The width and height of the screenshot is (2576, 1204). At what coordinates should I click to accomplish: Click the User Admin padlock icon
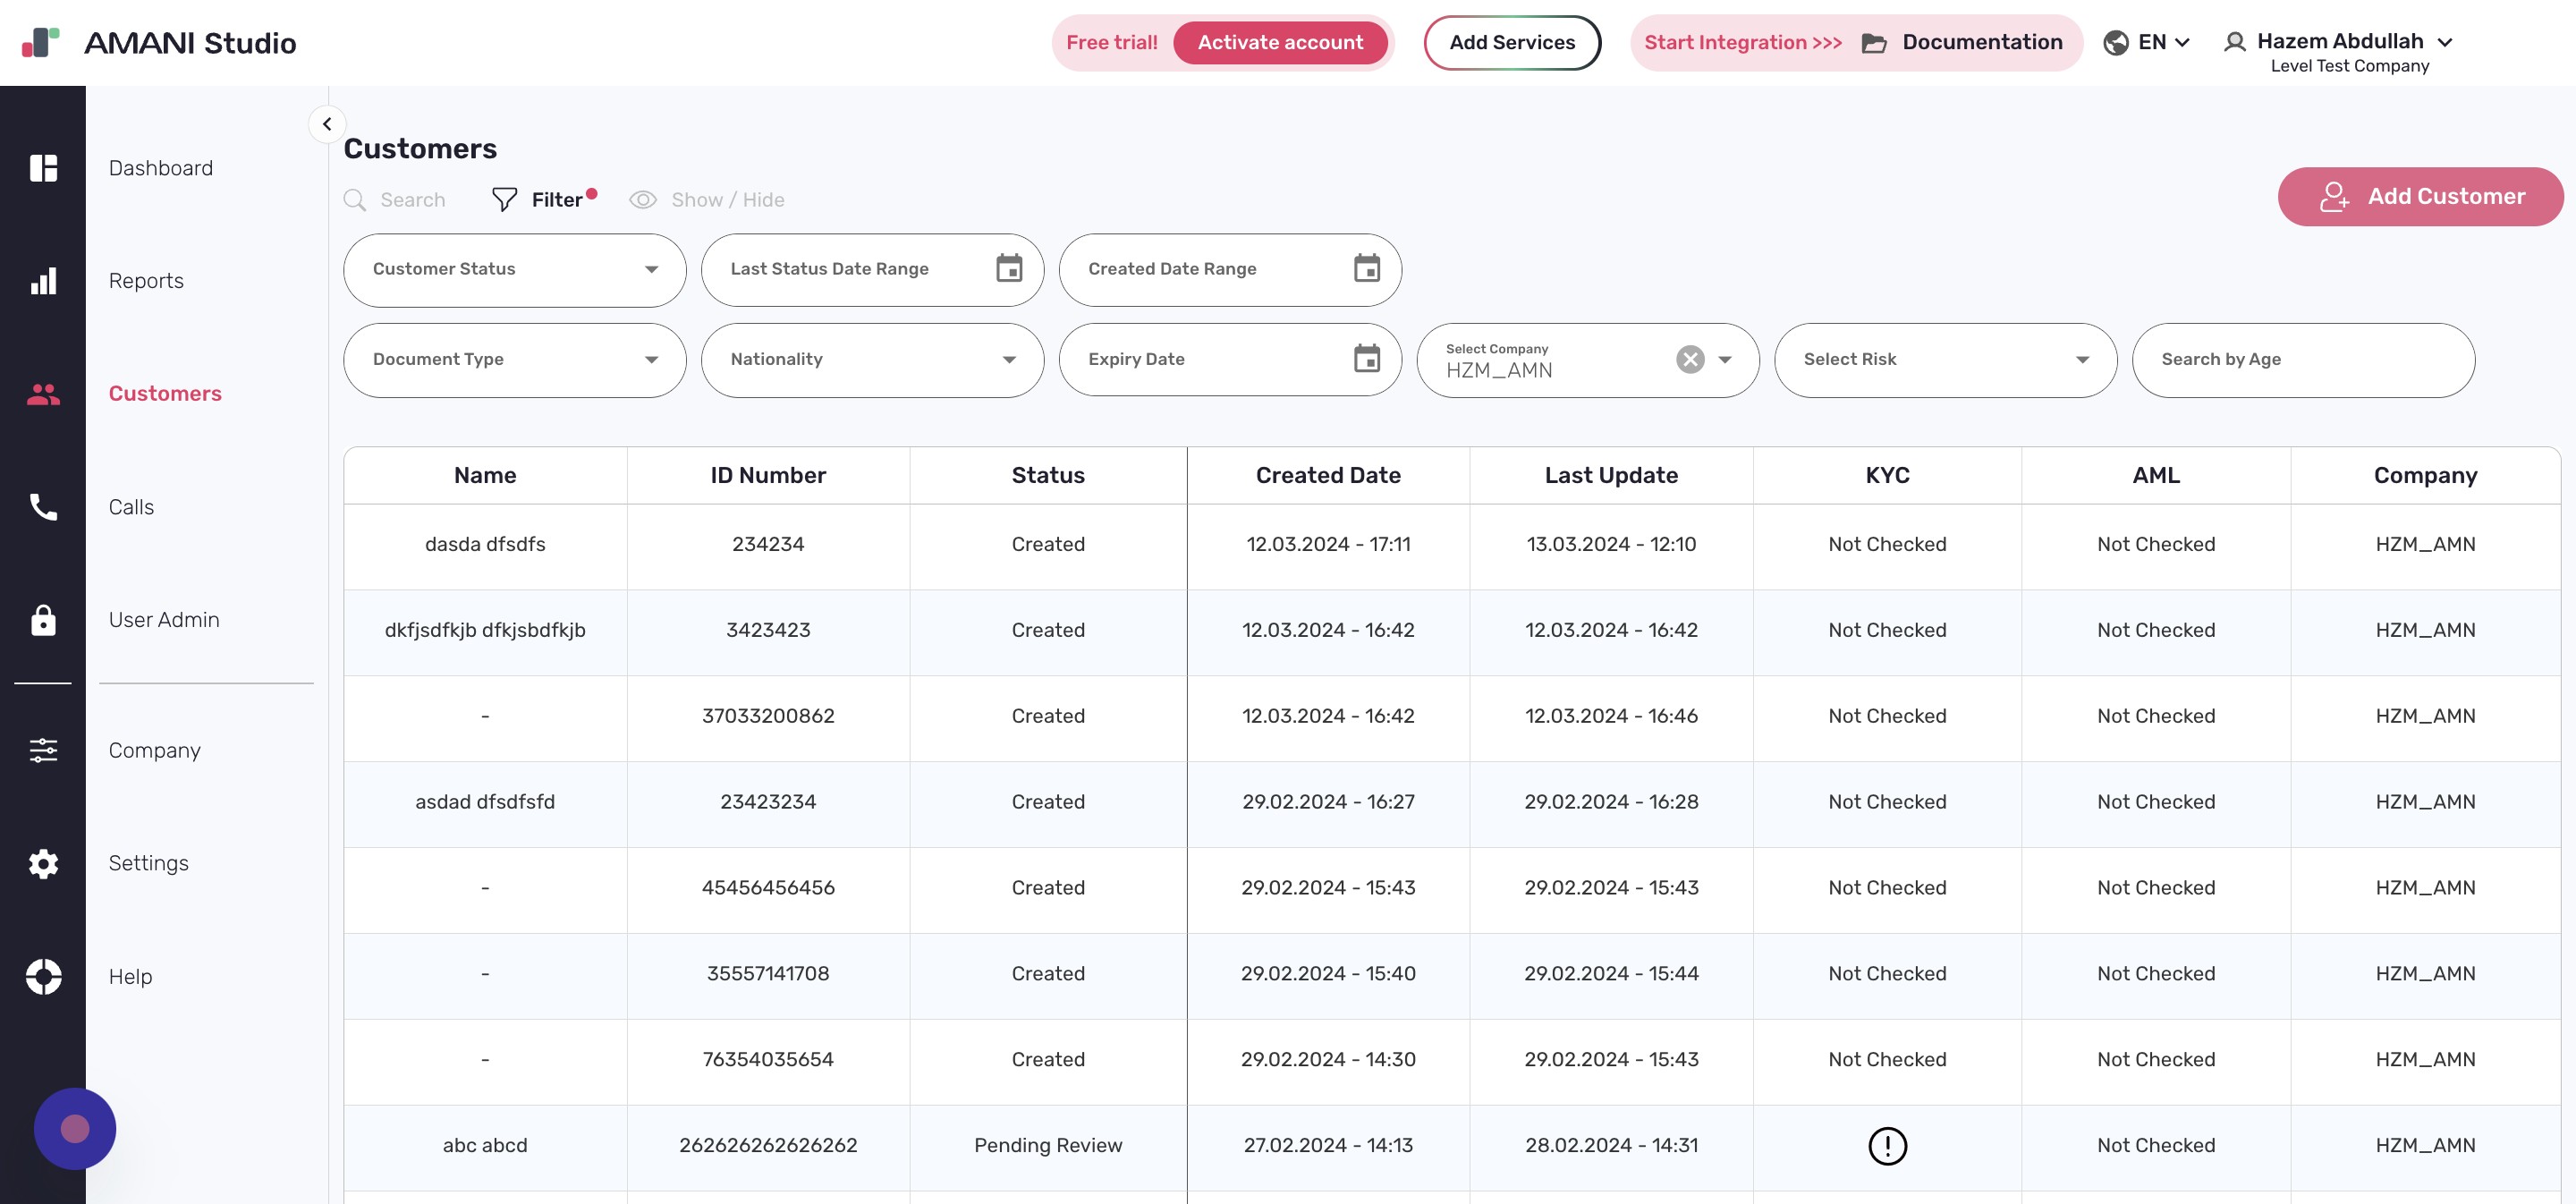coord(43,620)
